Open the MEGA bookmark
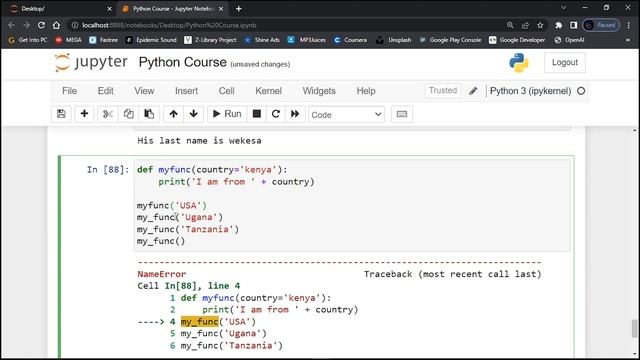The width and height of the screenshot is (640, 360). [x=69, y=40]
